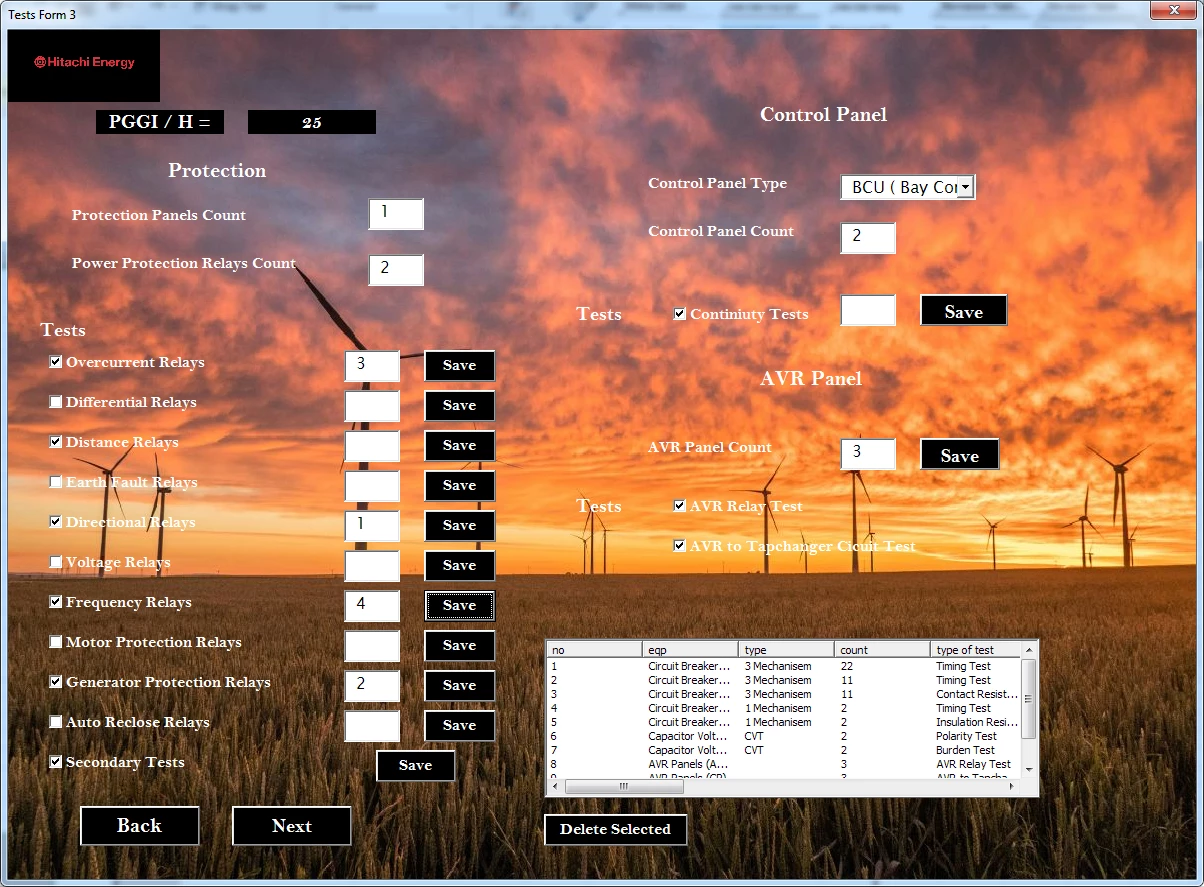The width and height of the screenshot is (1204, 887).
Task: Click the list's scroll right arrow
Action: point(1010,787)
